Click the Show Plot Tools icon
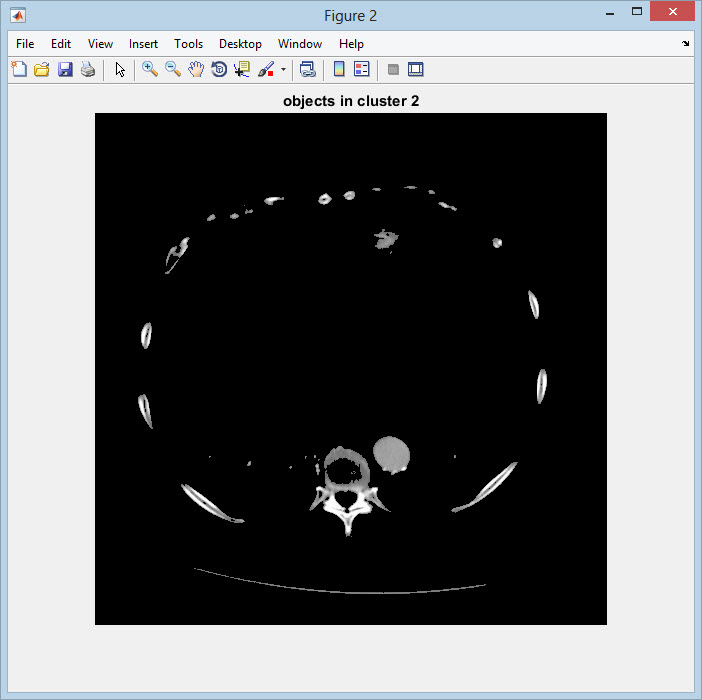The height and width of the screenshot is (700, 702). [415, 69]
